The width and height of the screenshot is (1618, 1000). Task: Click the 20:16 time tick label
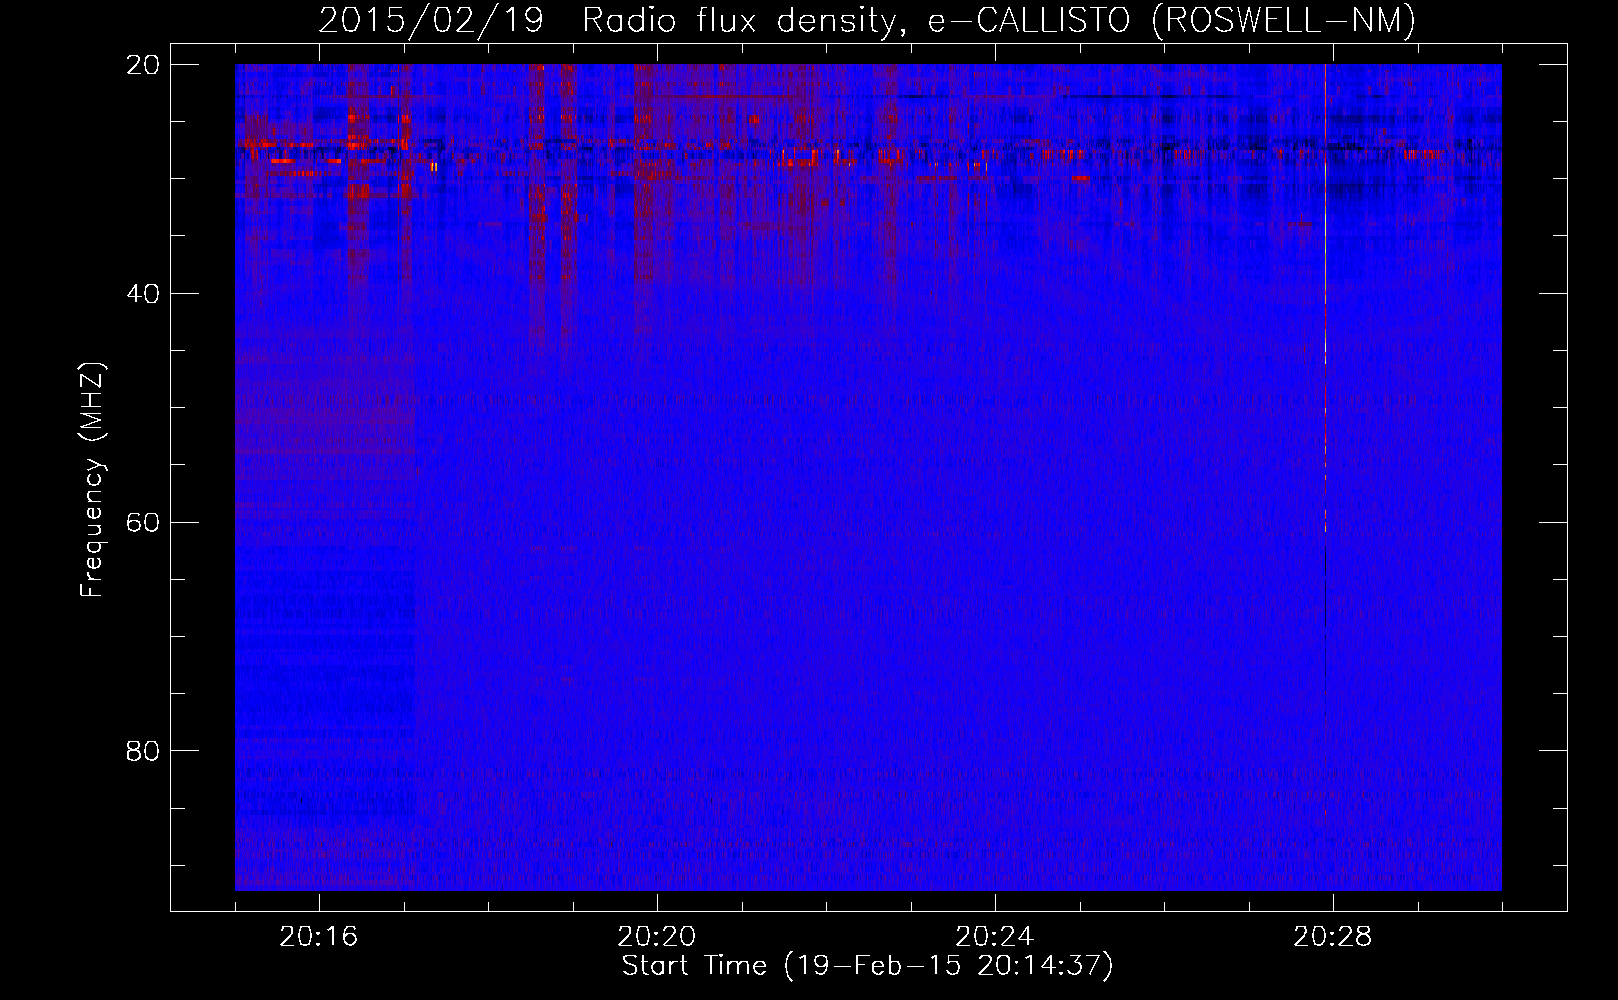[319, 937]
